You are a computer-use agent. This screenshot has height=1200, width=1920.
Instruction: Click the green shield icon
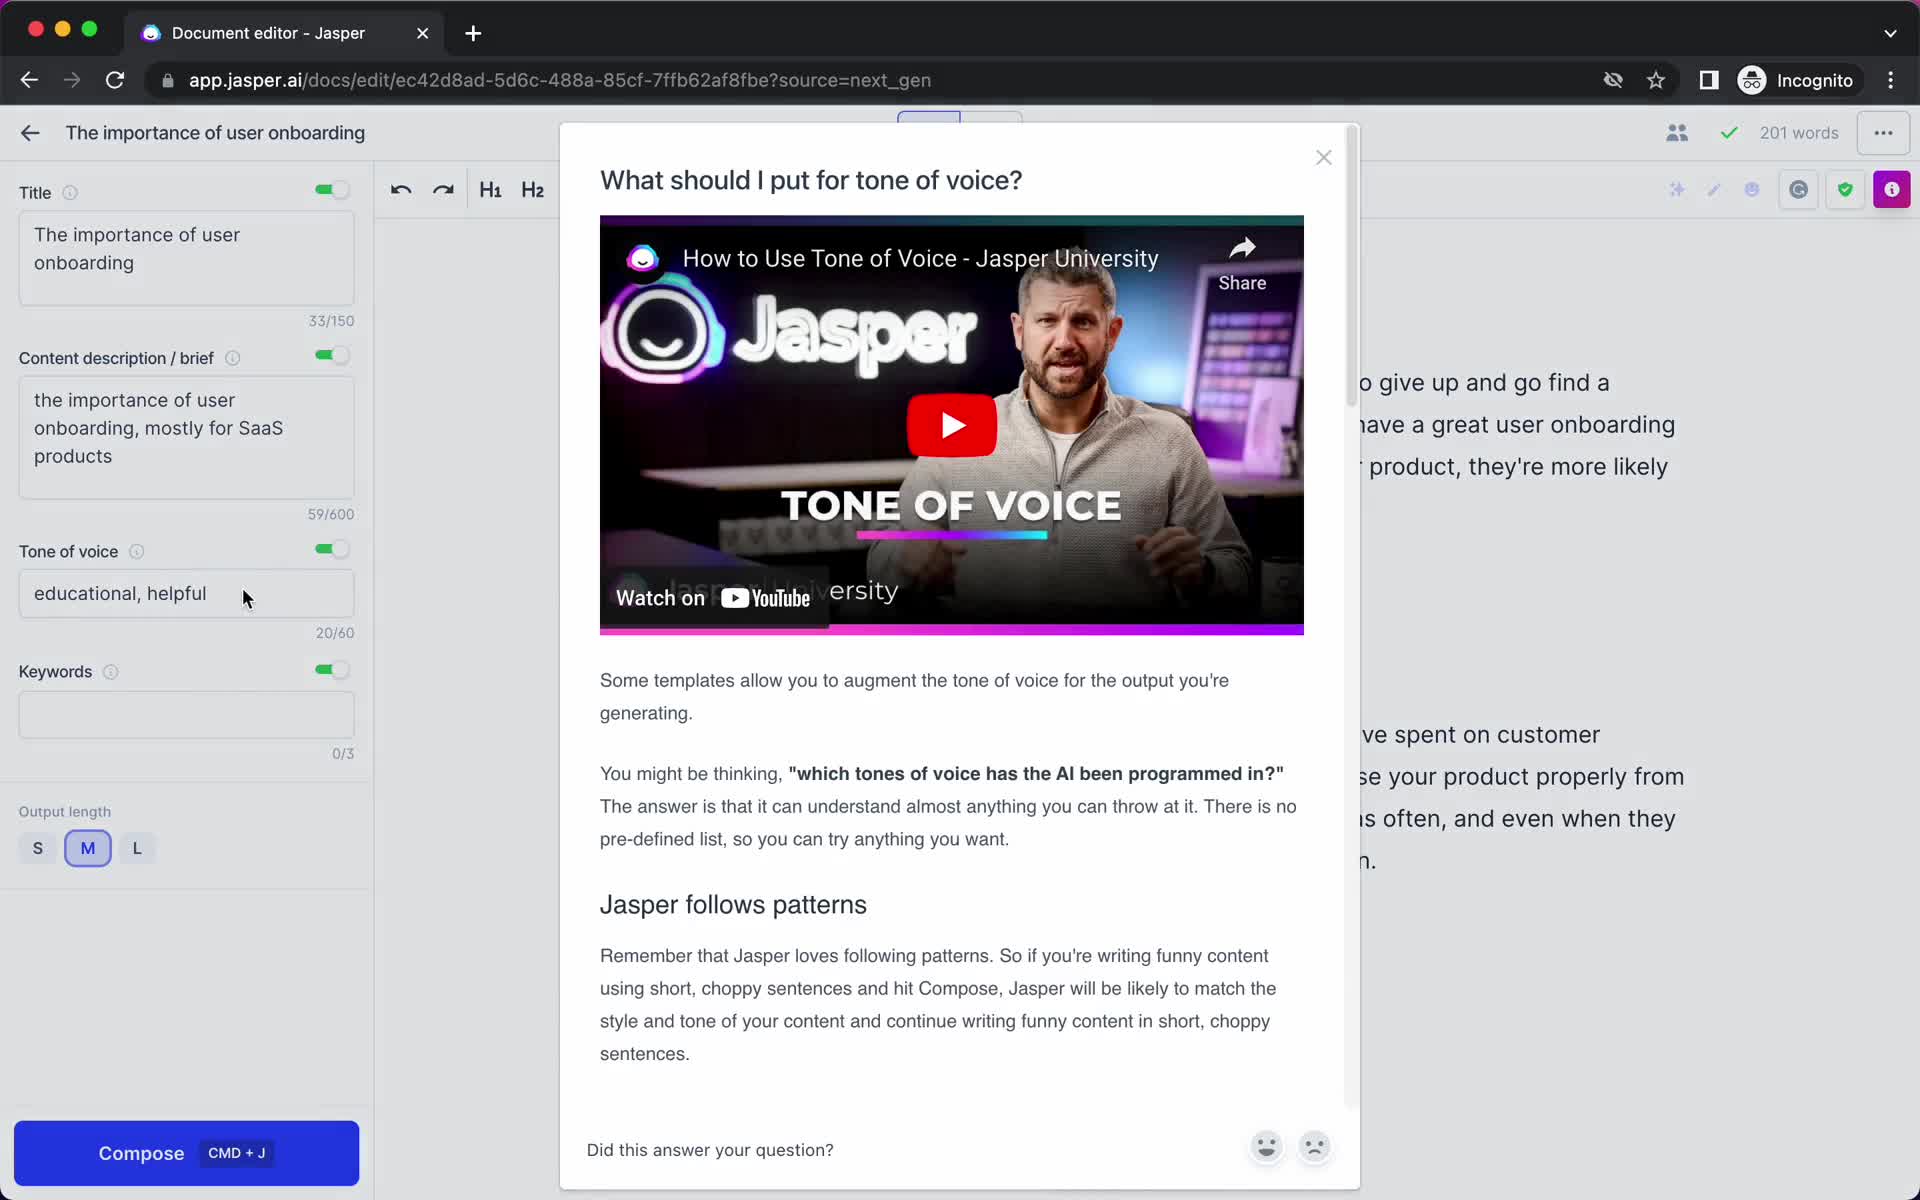coord(1845,190)
